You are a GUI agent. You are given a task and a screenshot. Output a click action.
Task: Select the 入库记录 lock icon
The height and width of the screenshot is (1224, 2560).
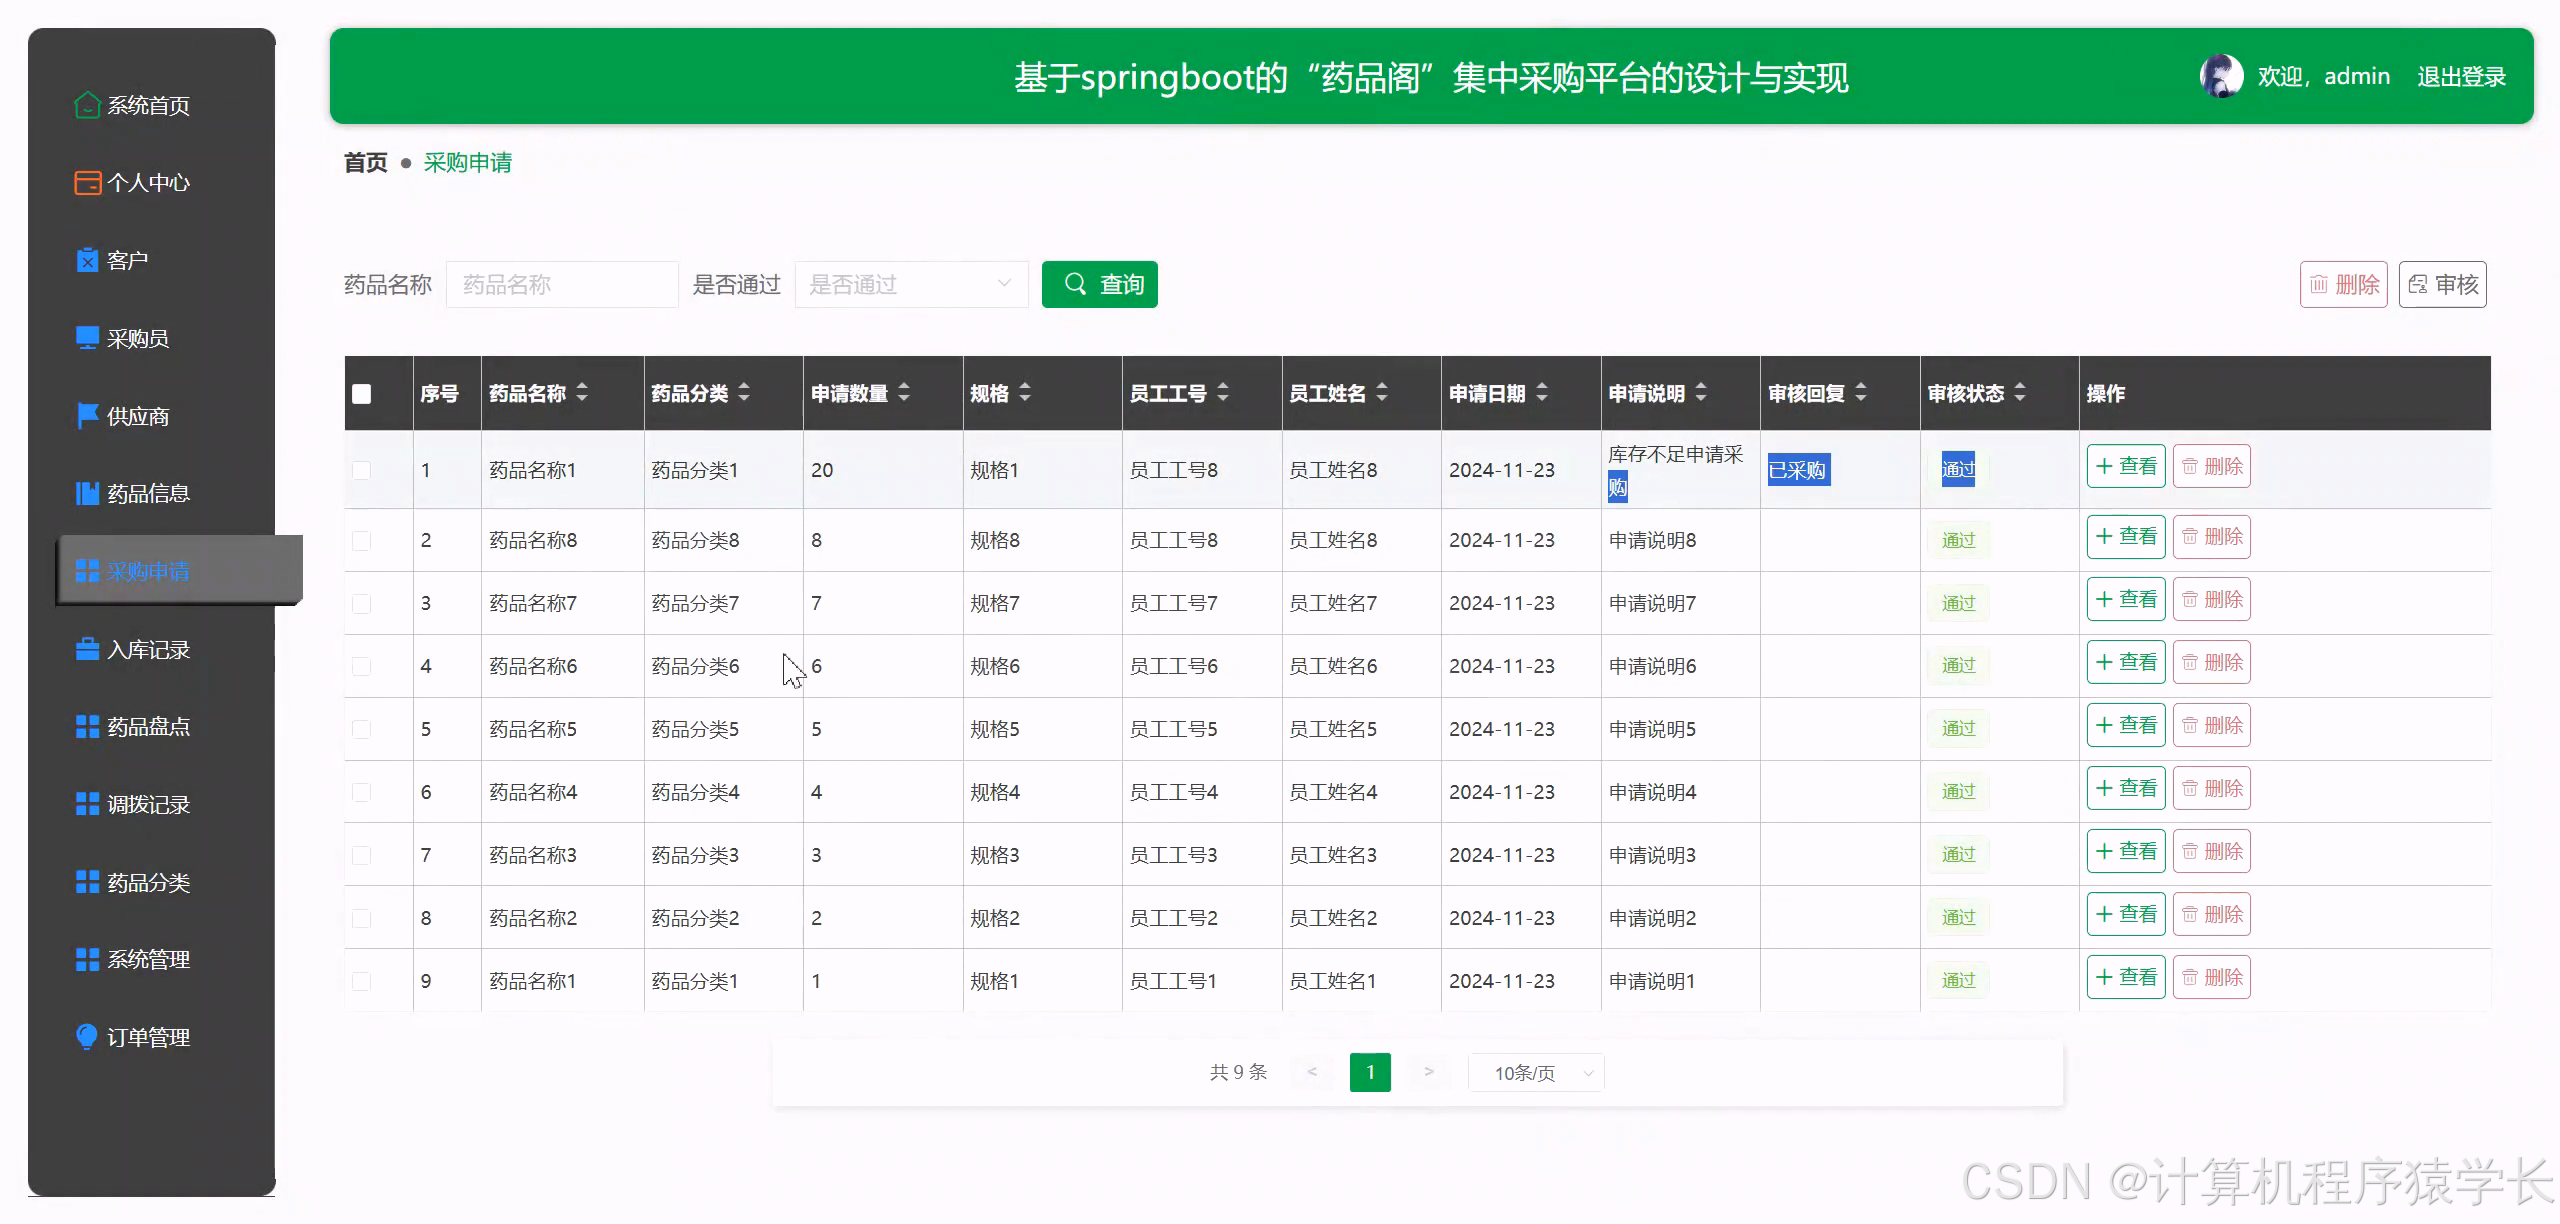tap(86, 649)
